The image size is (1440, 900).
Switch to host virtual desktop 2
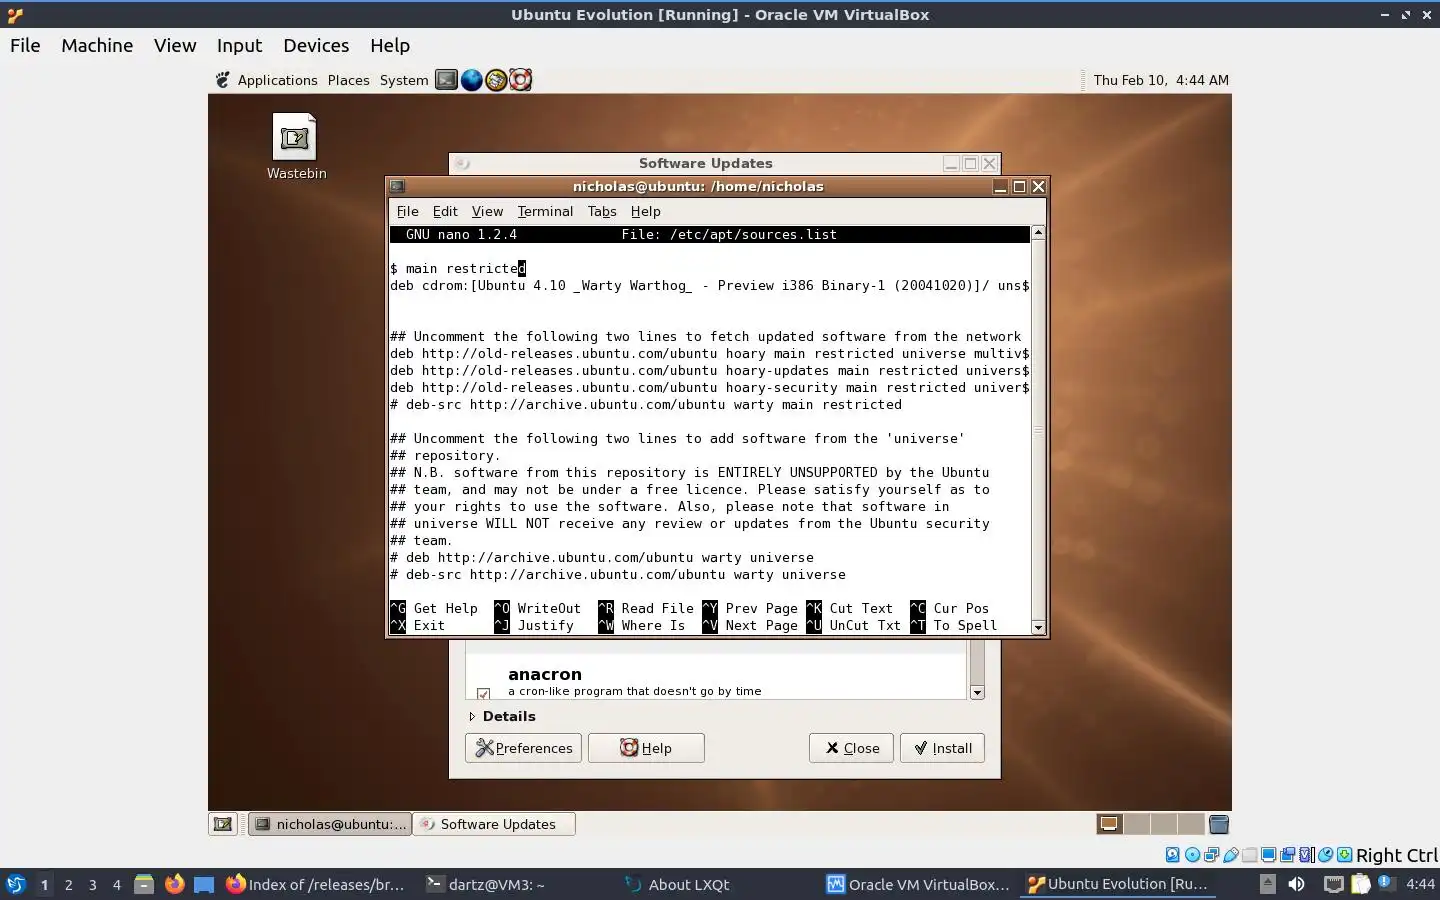pos(68,884)
